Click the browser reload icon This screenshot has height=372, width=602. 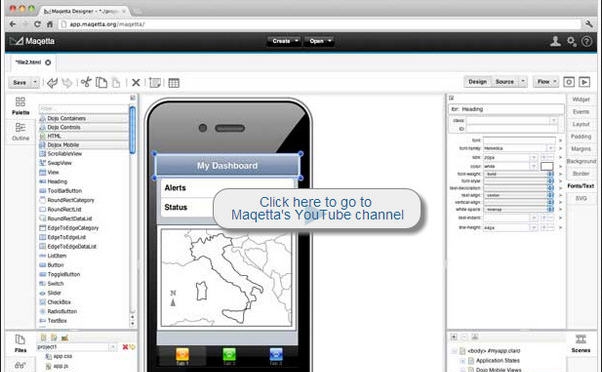click(x=37, y=24)
